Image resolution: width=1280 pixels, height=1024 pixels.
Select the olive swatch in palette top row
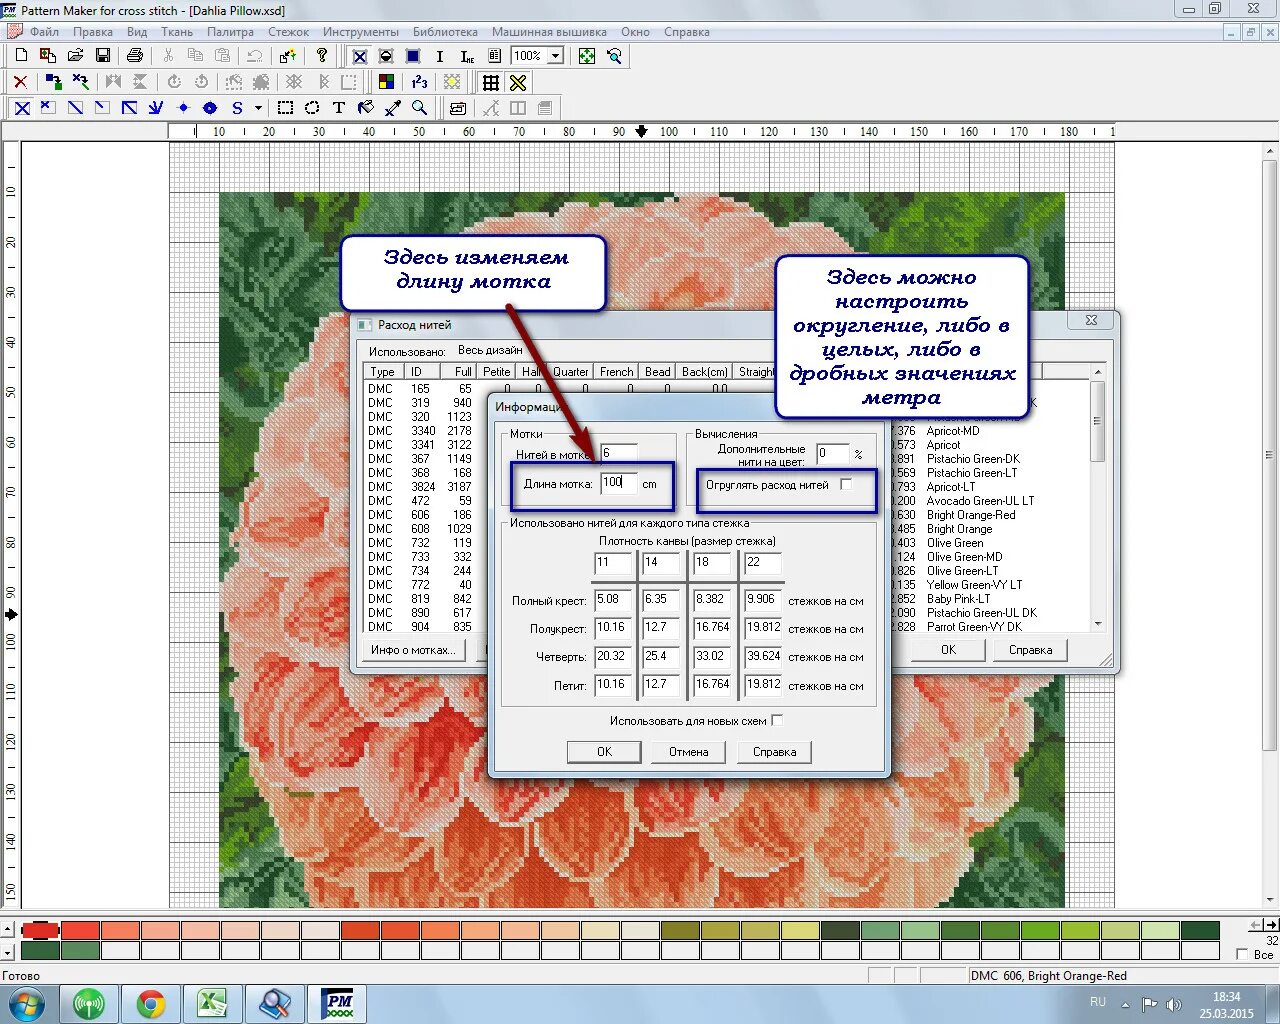pyautogui.click(x=679, y=931)
